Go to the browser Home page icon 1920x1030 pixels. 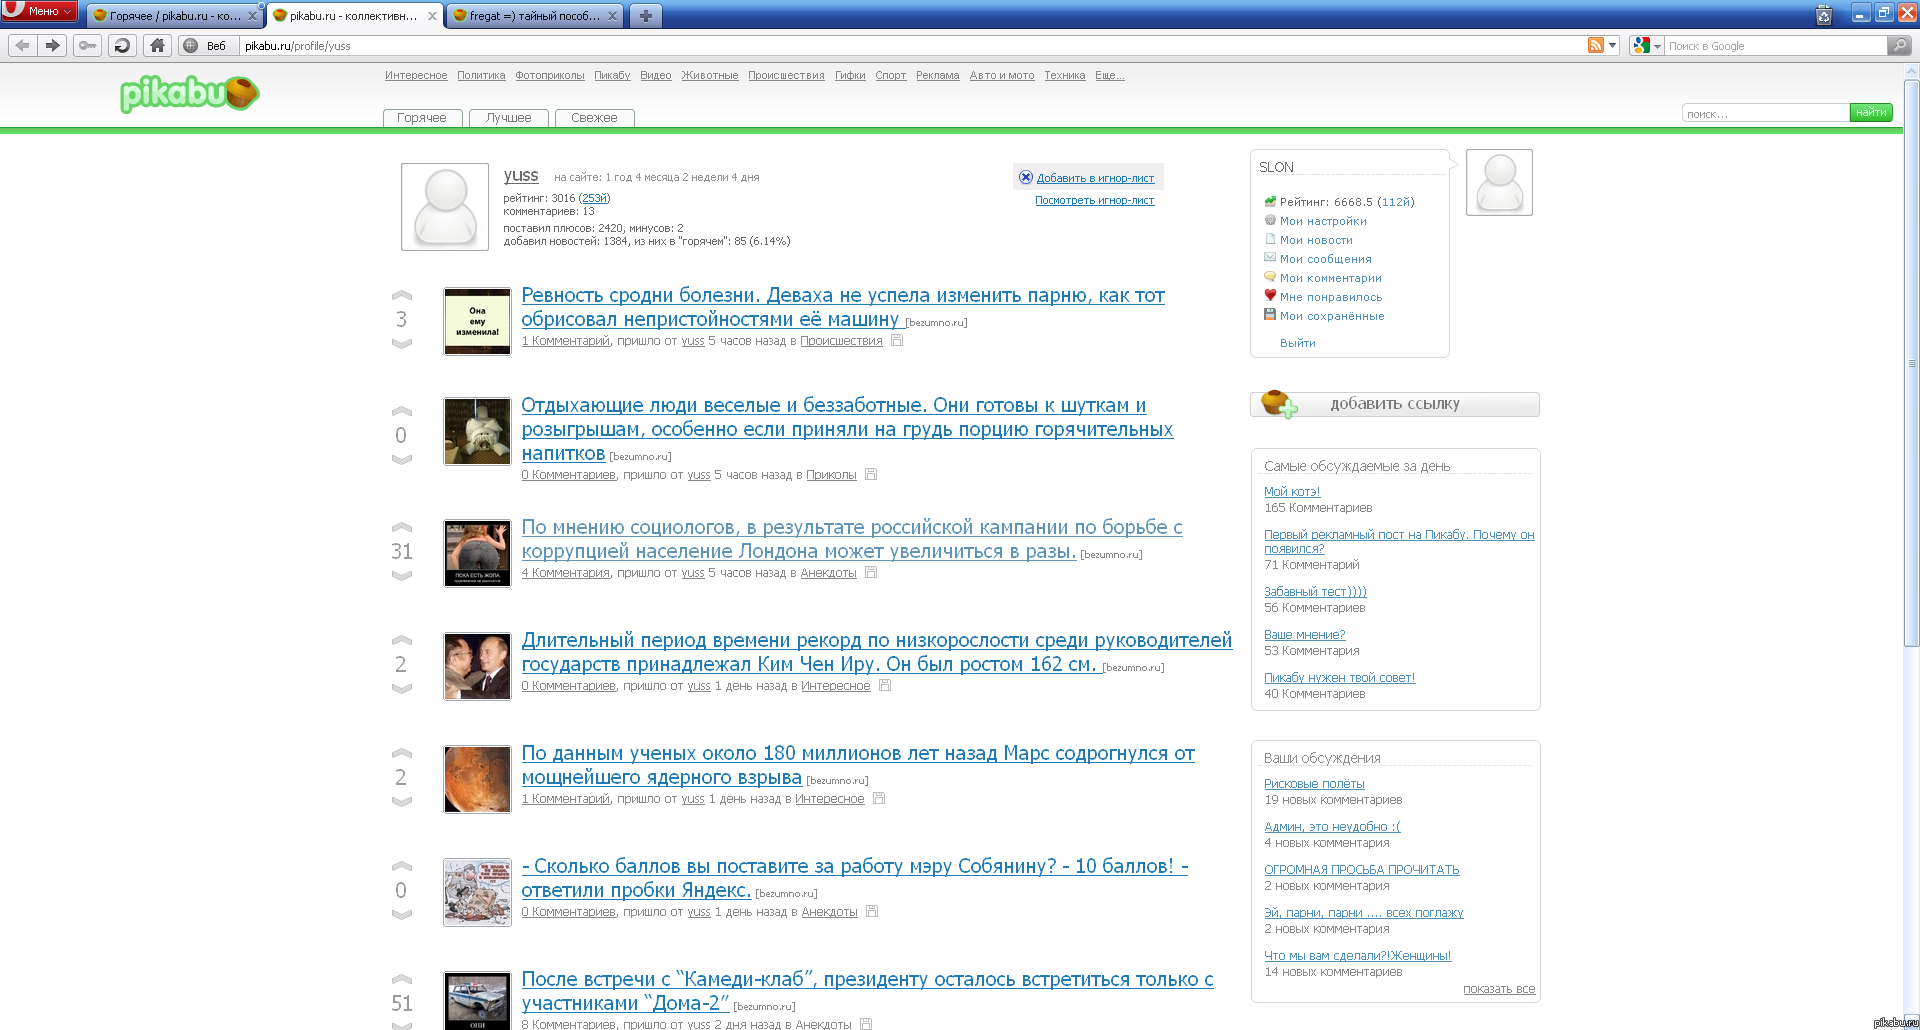click(x=157, y=45)
